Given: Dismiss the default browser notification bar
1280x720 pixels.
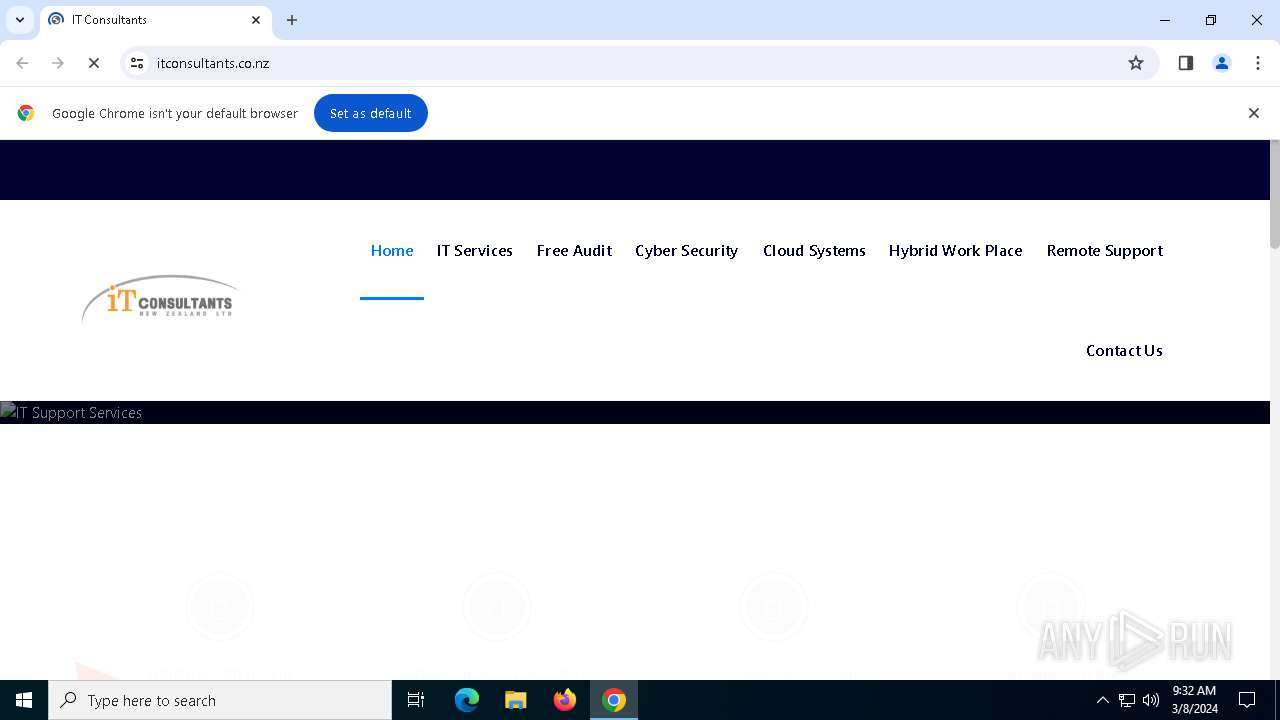Looking at the screenshot, I should pyautogui.click(x=1253, y=113).
